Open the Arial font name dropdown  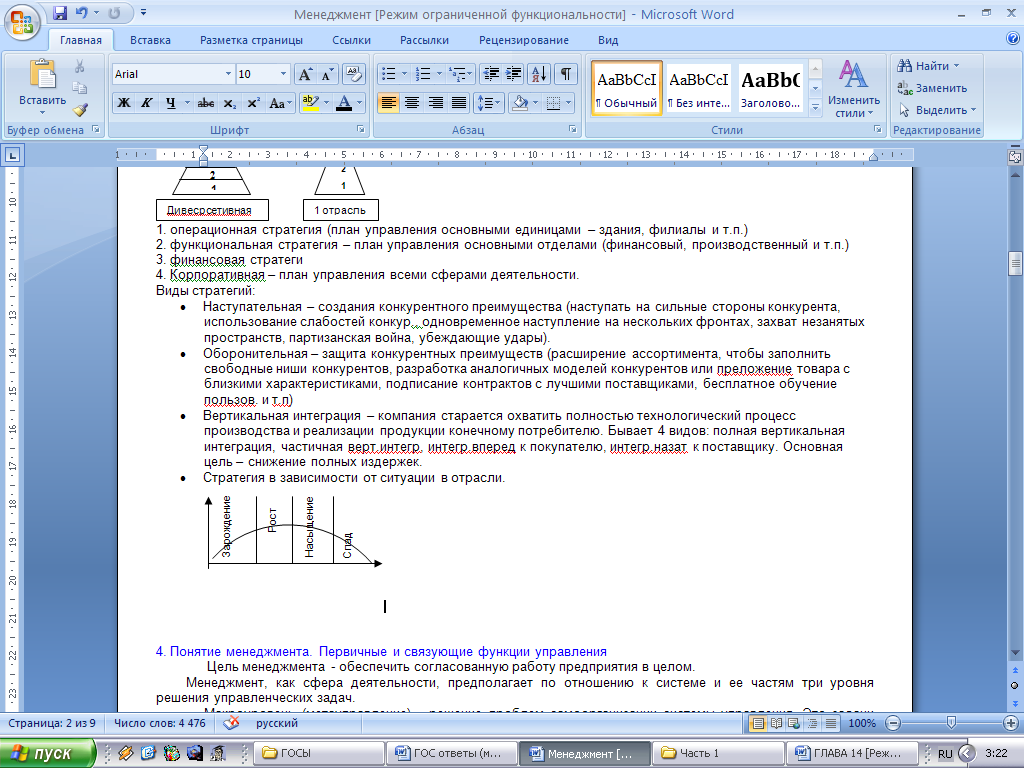coord(229,74)
